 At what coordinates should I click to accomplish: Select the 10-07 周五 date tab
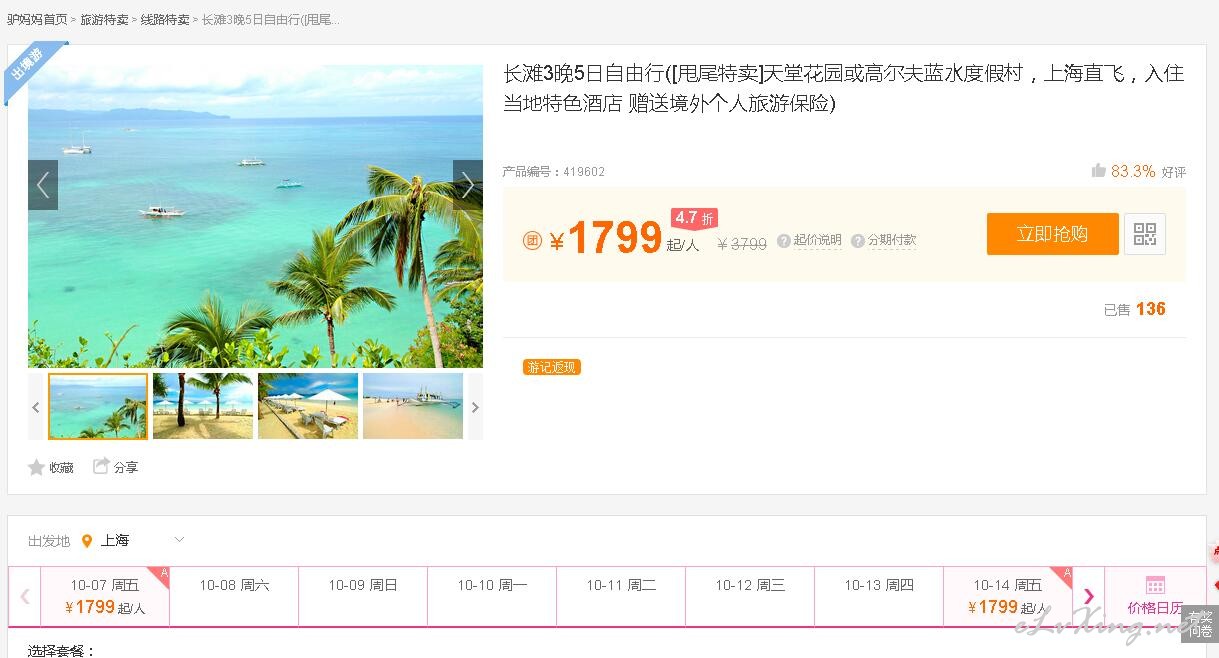(105, 596)
